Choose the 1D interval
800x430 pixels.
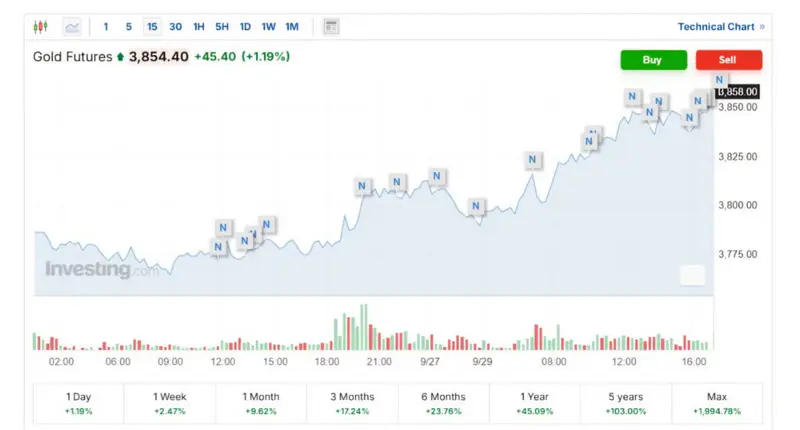[x=245, y=27]
